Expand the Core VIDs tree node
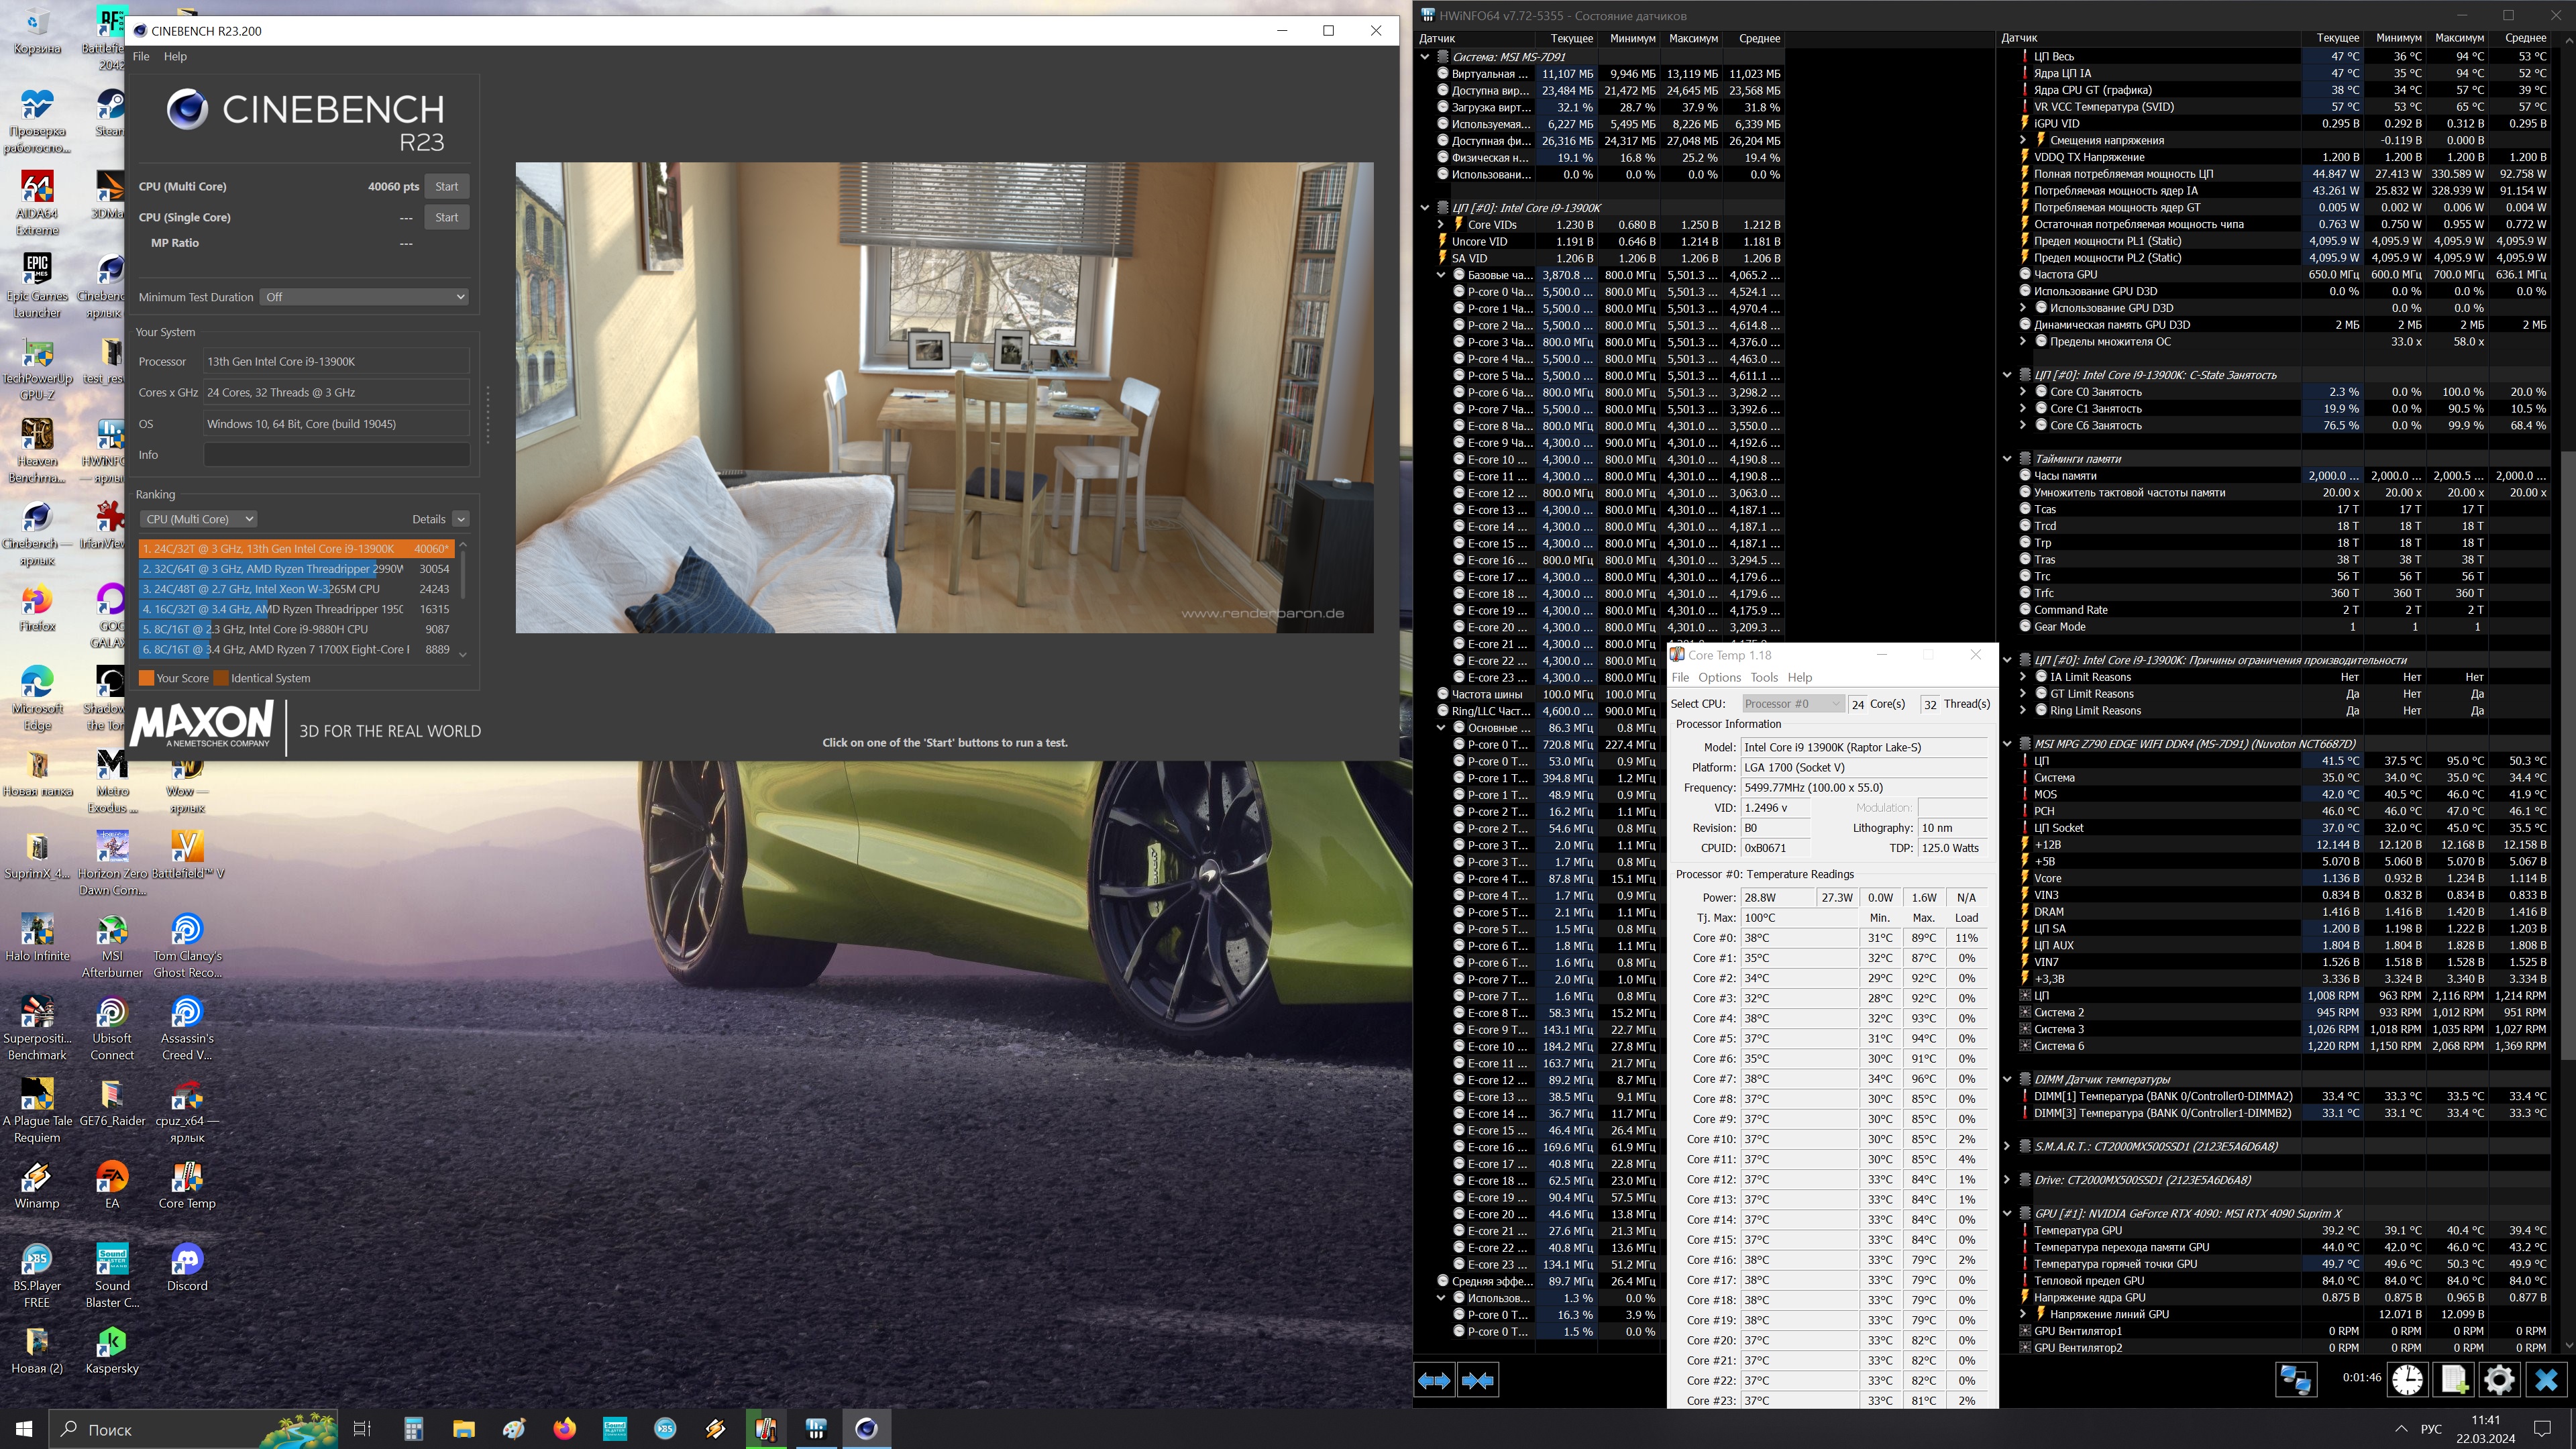This screenshot has width=2576, height=1449. point(1441,225)
